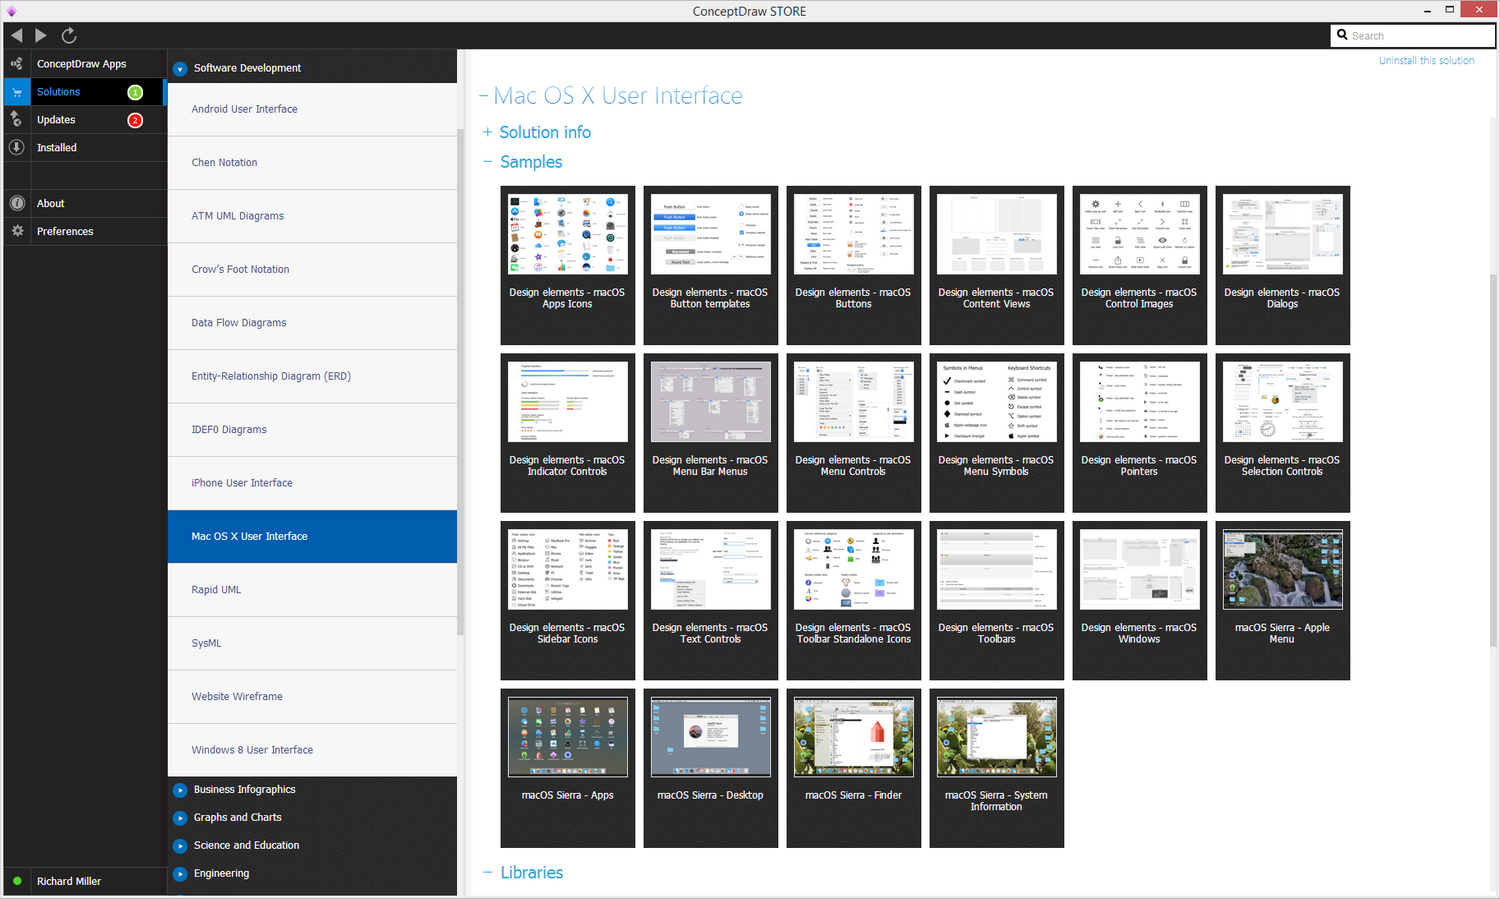Open the About page
1500x899 pixels.
click(51, 204)
